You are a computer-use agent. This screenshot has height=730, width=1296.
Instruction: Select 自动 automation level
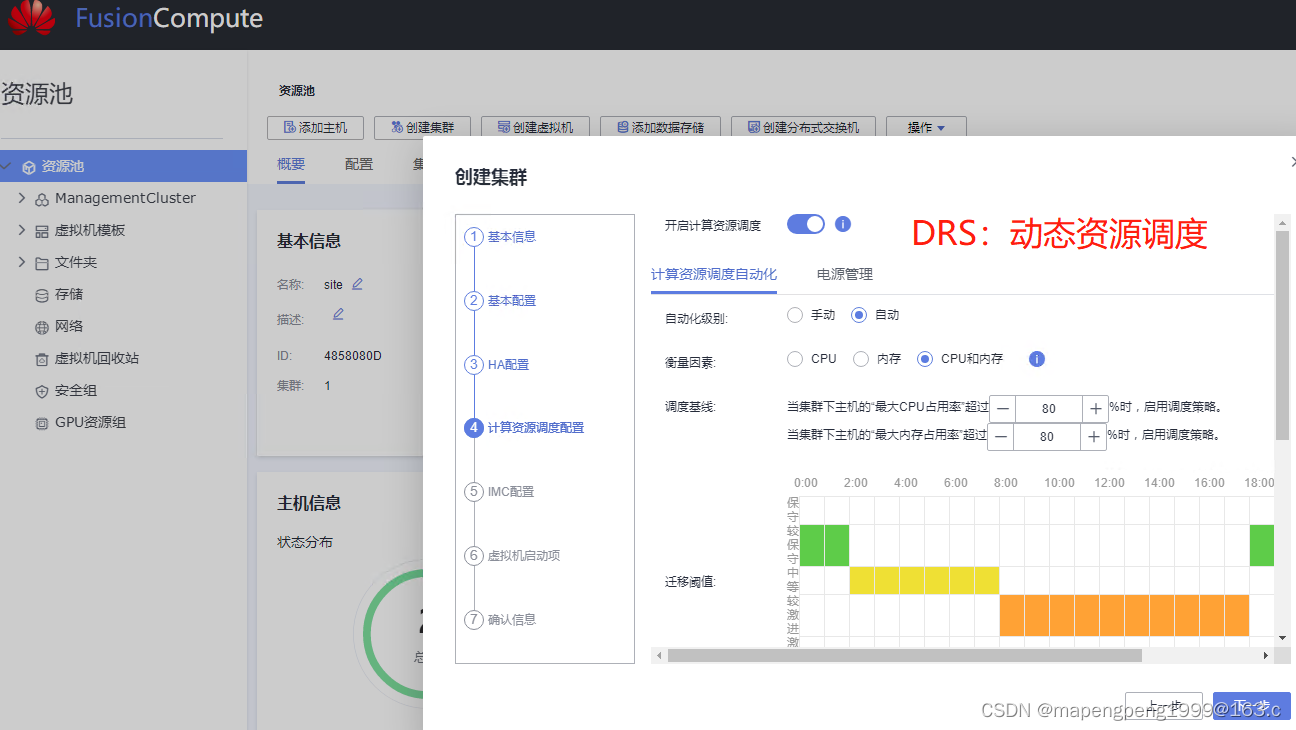pyautogui.click(x=858, y=315)
